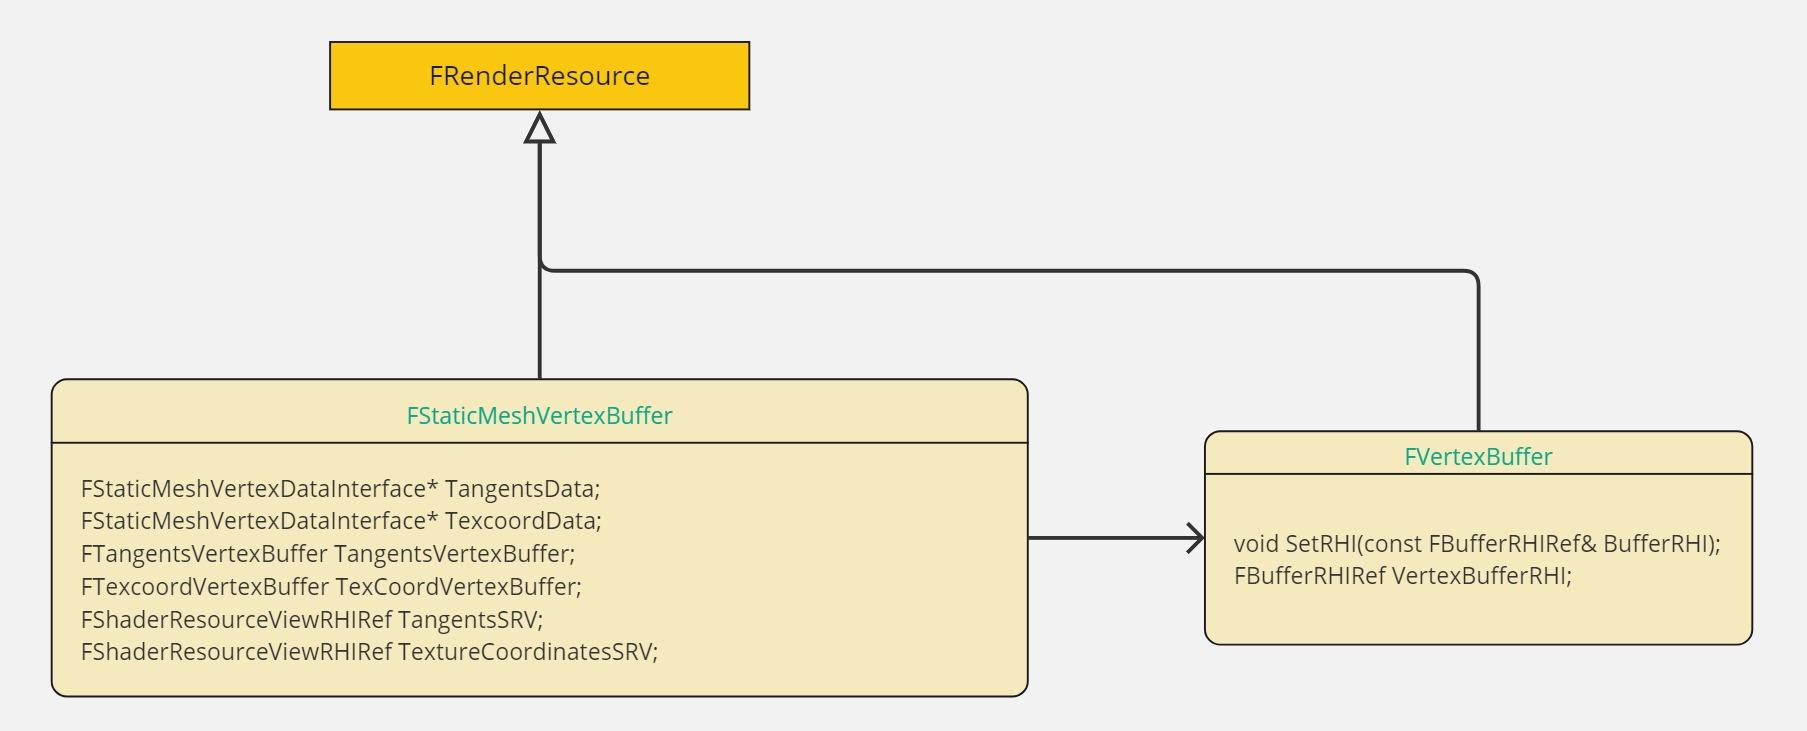Select the TextureCoordinatesSRV member text
The width and height of the screenshot is (1807, 731).
point(369,651)
